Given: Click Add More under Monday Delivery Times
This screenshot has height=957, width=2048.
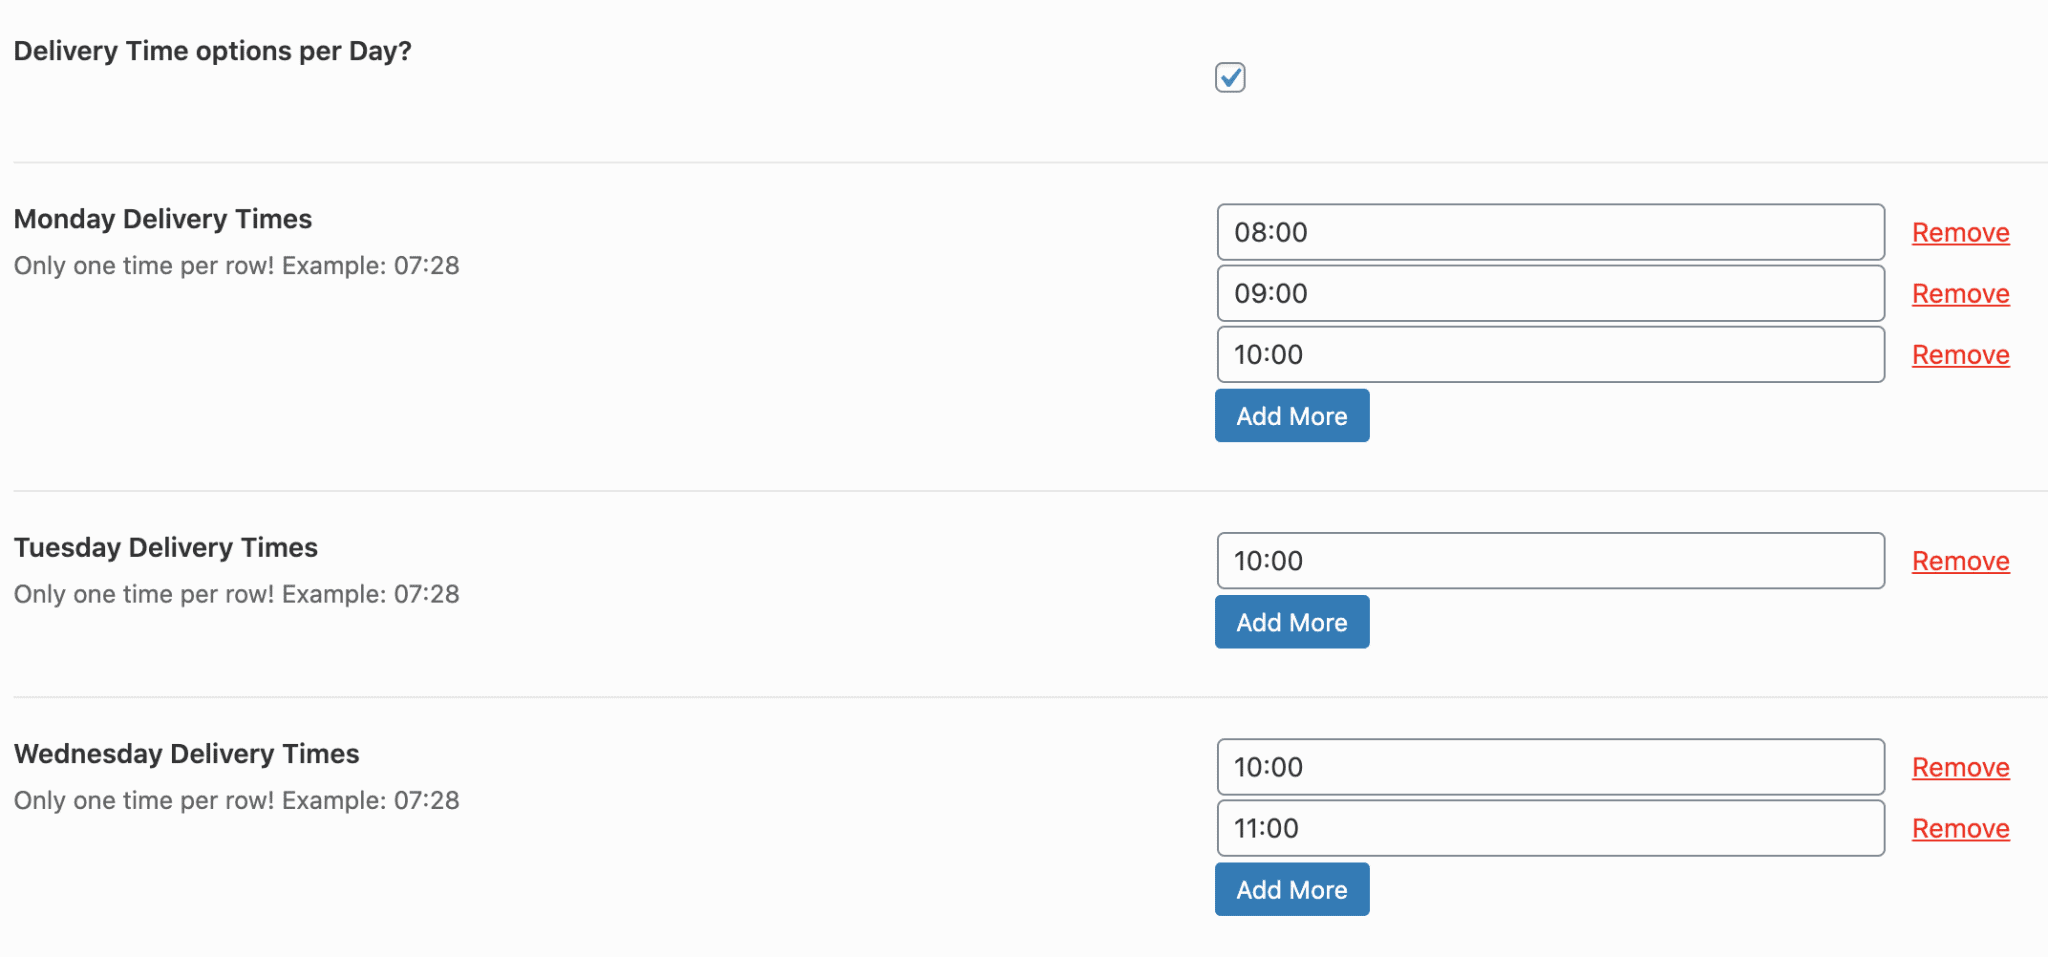Looking at the screenshot, I should (1291, 415).
